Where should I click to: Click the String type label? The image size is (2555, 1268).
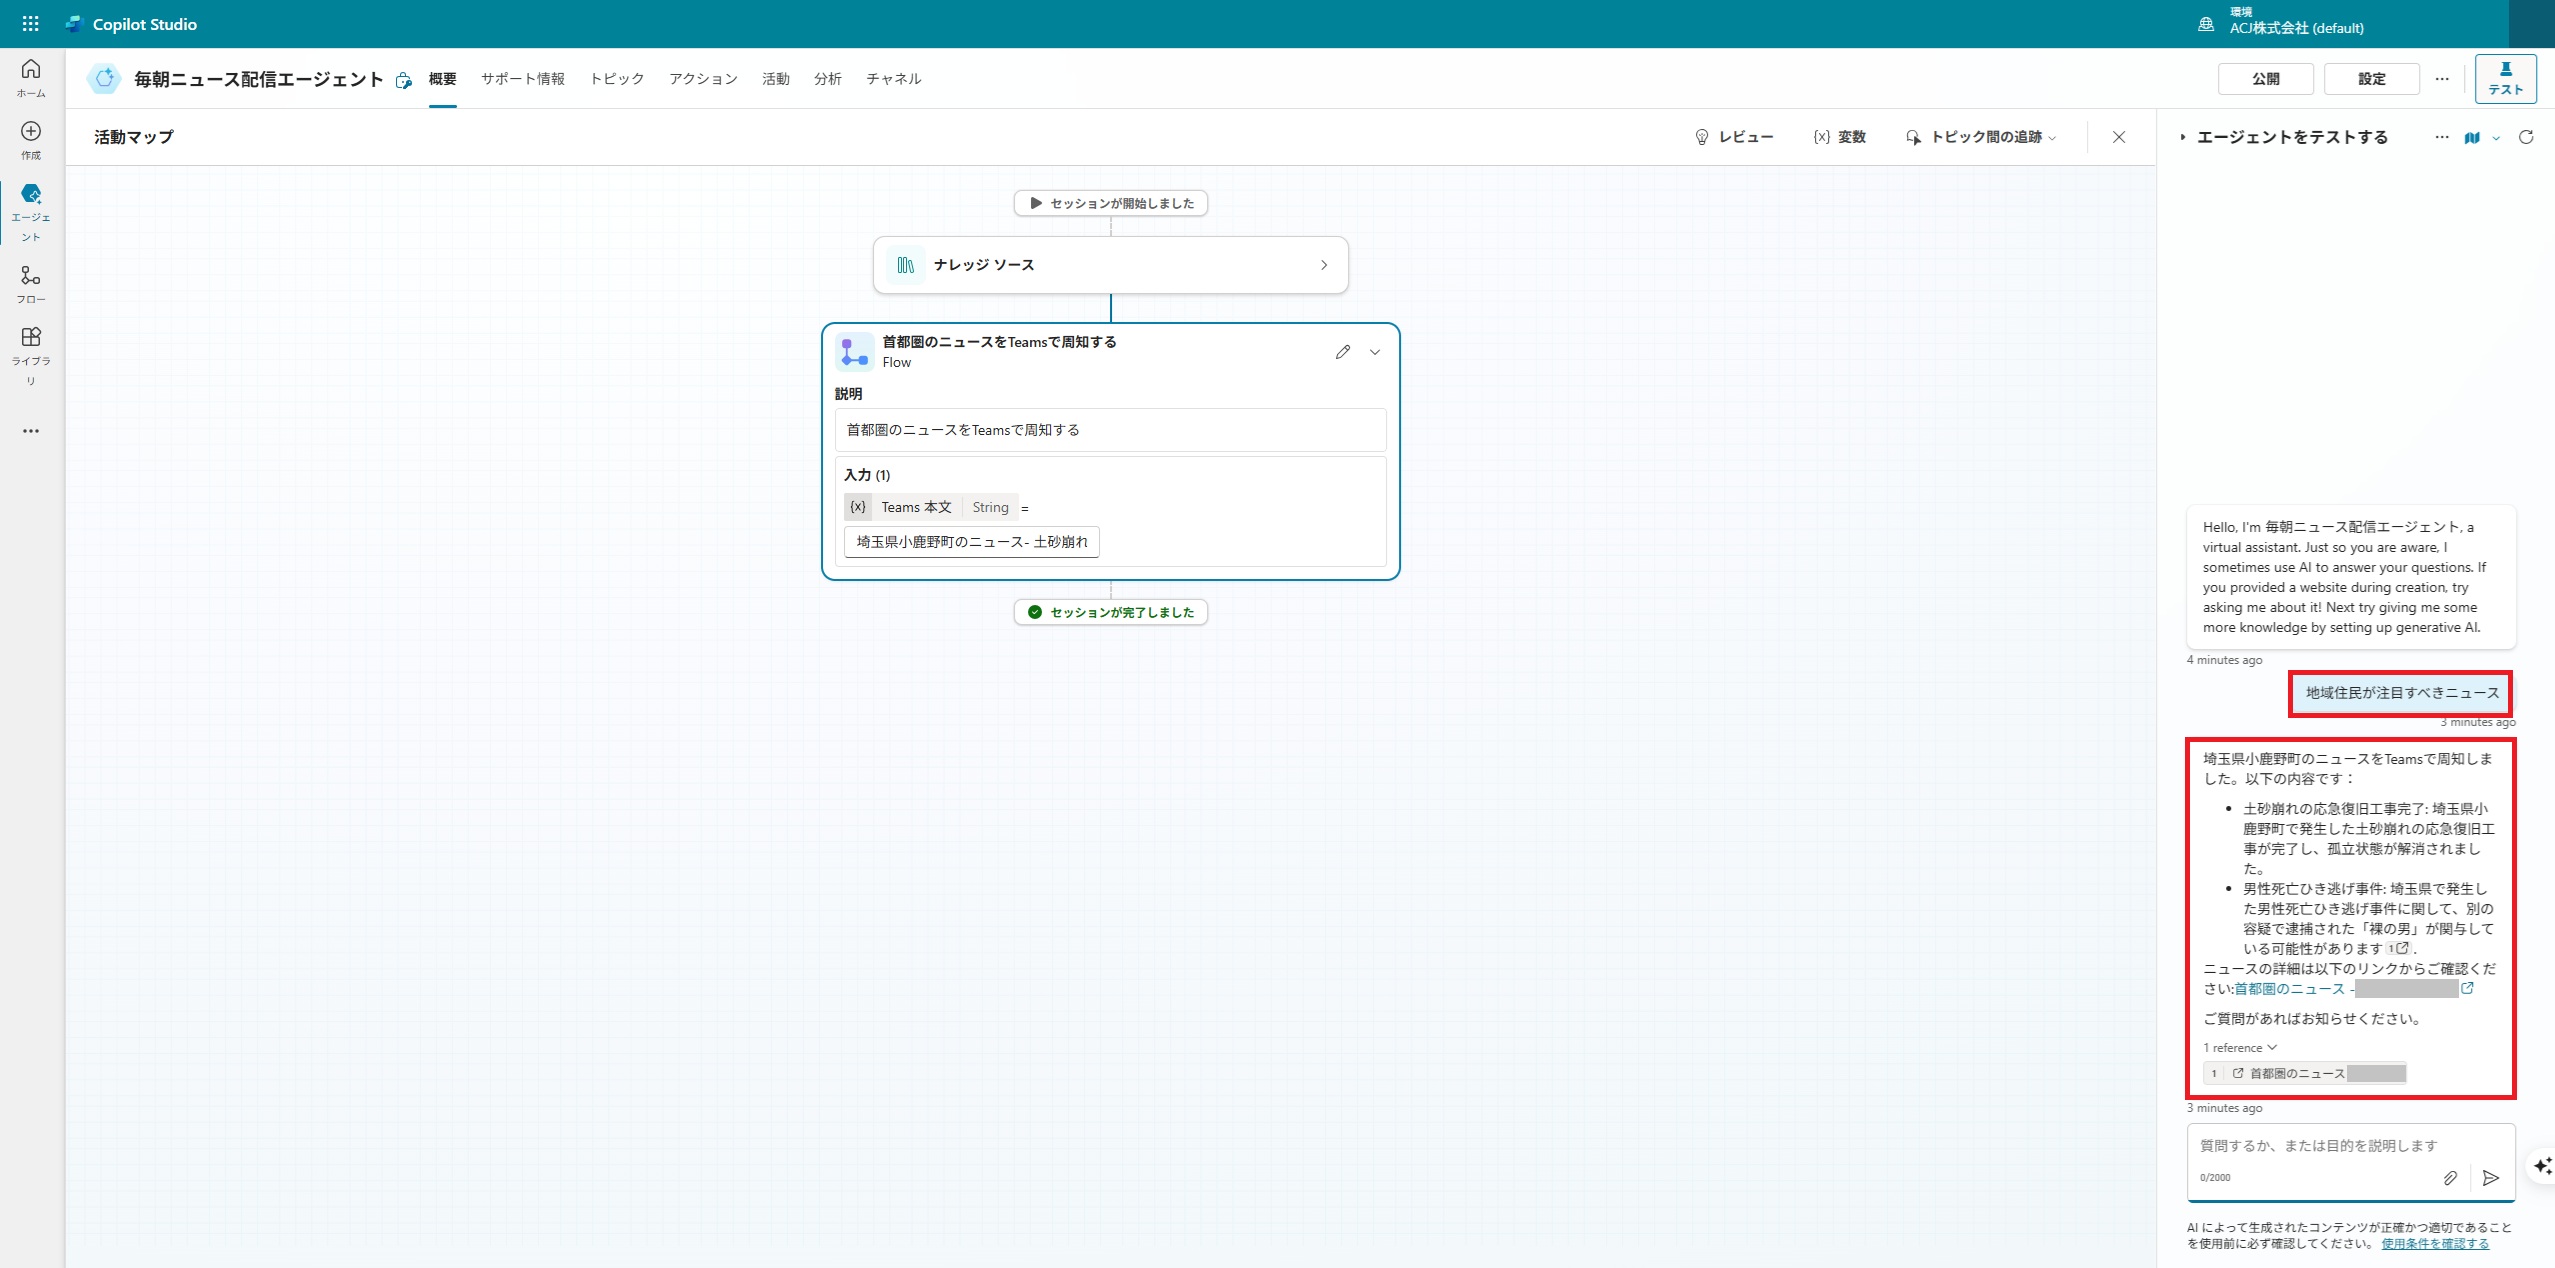(x=990, y=507)
